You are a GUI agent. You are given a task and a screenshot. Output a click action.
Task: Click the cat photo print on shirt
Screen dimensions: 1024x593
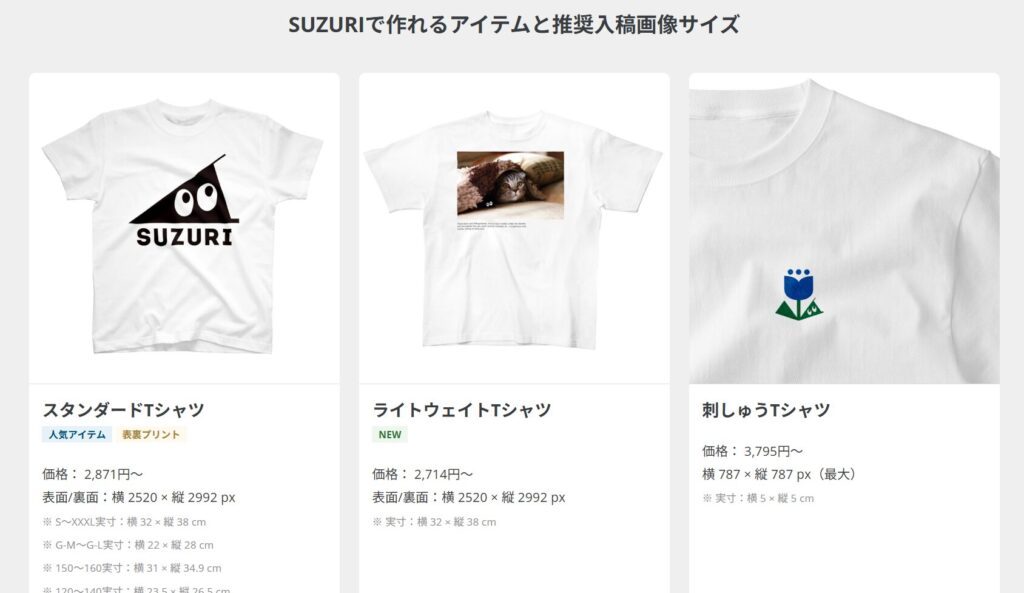click(x=510, y=185)
